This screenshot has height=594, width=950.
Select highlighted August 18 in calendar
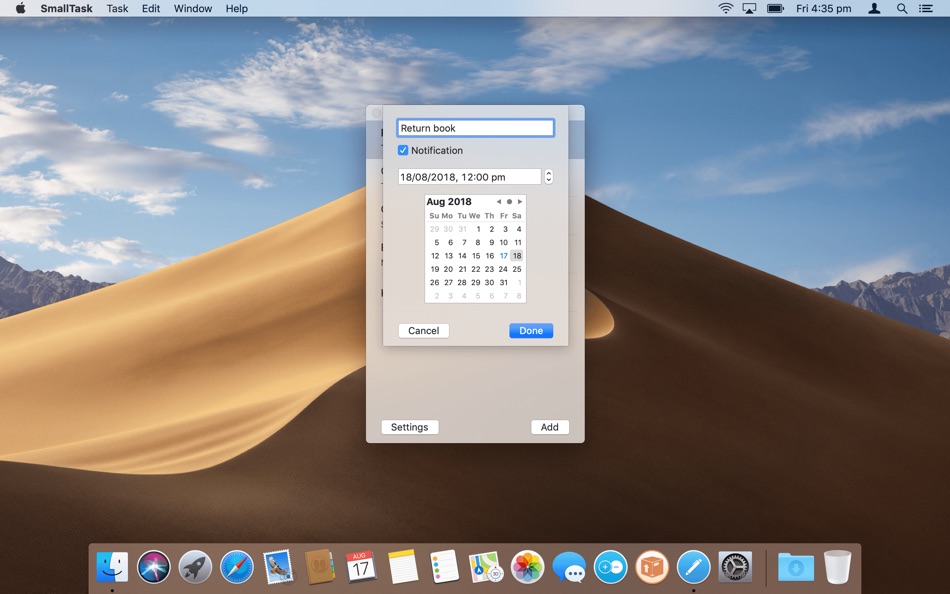(x=517, y=256)
